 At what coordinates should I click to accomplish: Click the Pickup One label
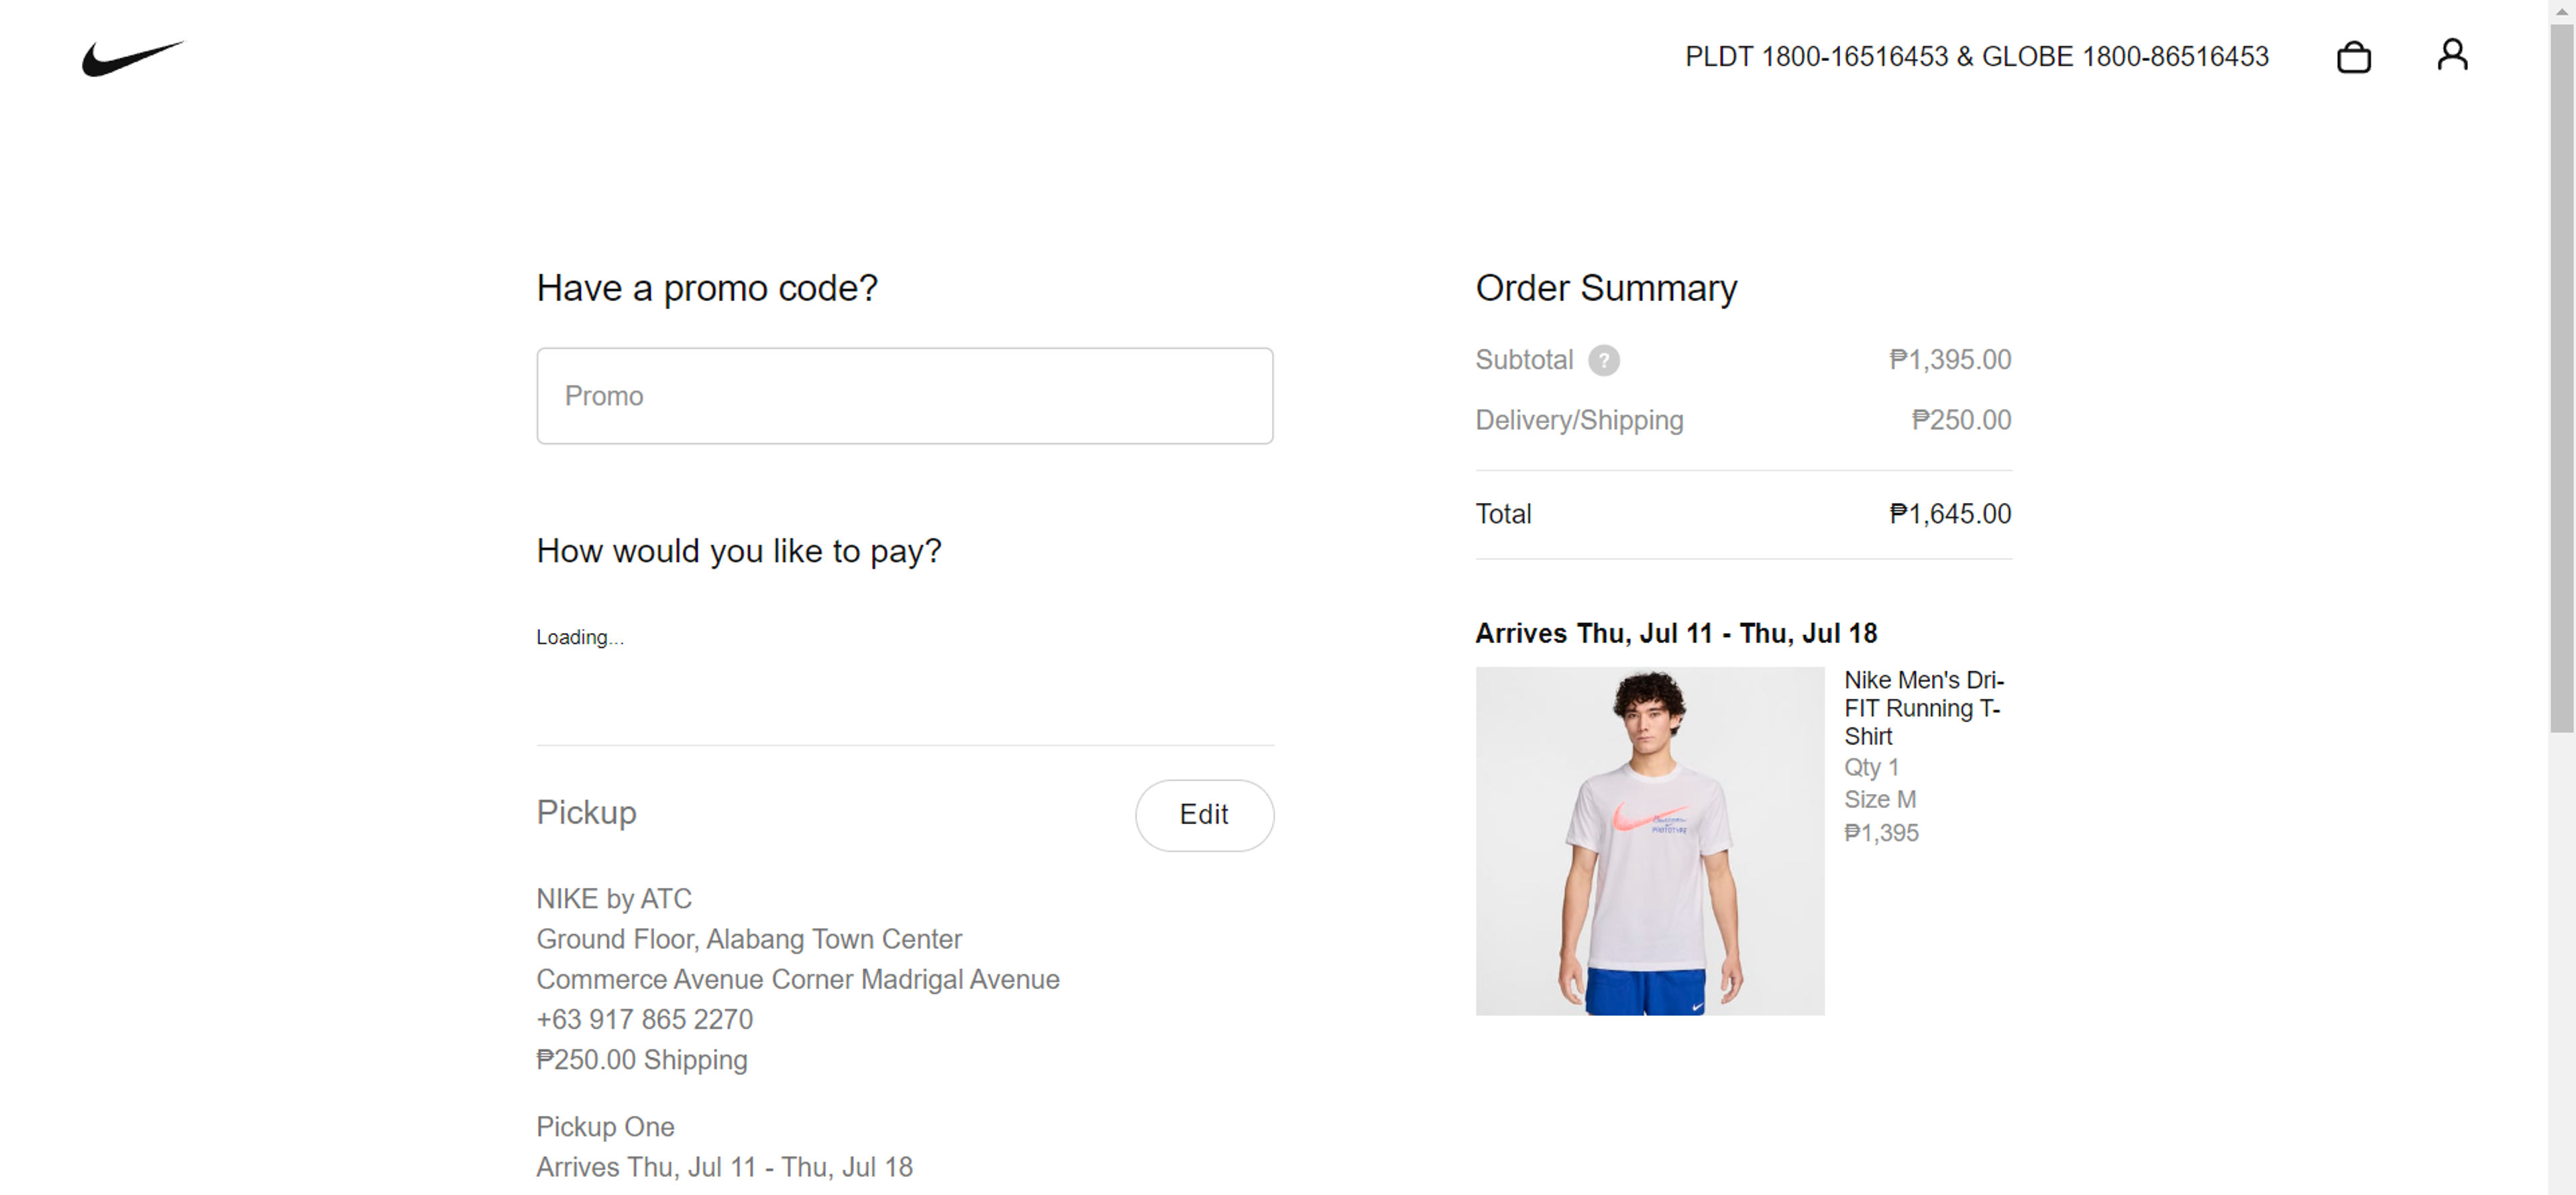tap(605, 1127)
